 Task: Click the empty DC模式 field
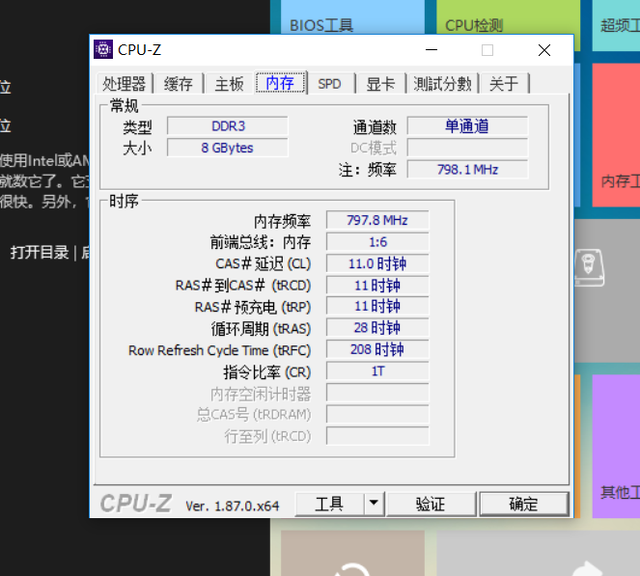pyautogui.click(x=467, y=148)
